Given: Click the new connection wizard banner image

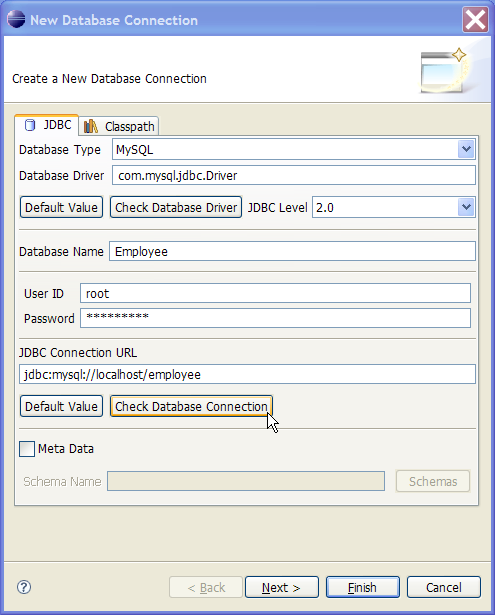Looking at the screenshot, I should tap(445, 71).
